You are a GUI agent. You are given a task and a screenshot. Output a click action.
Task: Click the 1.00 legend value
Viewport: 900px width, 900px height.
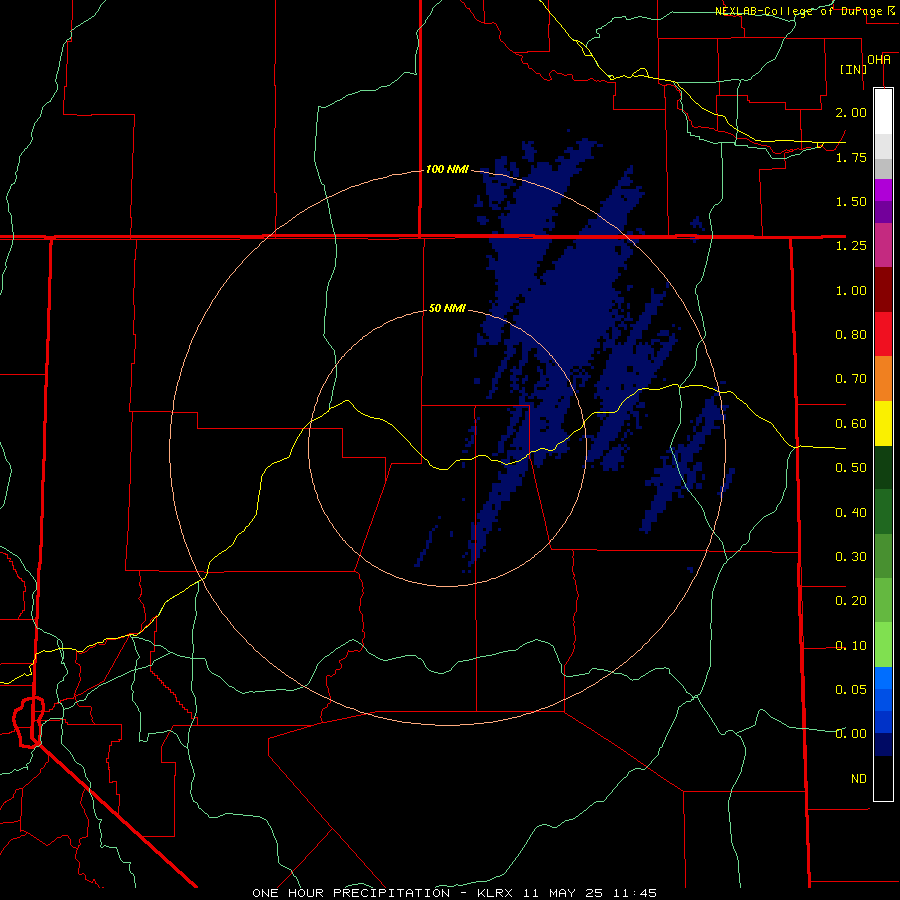coord(851,290)
